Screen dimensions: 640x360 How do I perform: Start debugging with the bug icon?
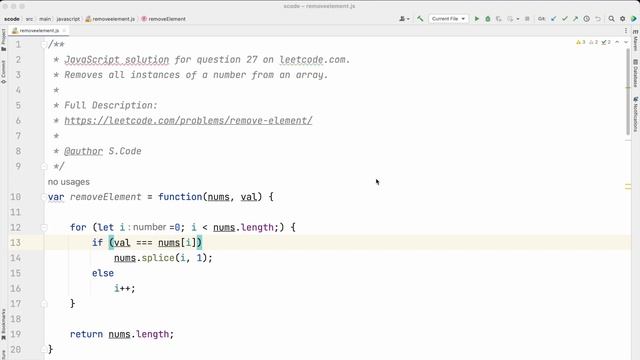click(x=487, y=19)
